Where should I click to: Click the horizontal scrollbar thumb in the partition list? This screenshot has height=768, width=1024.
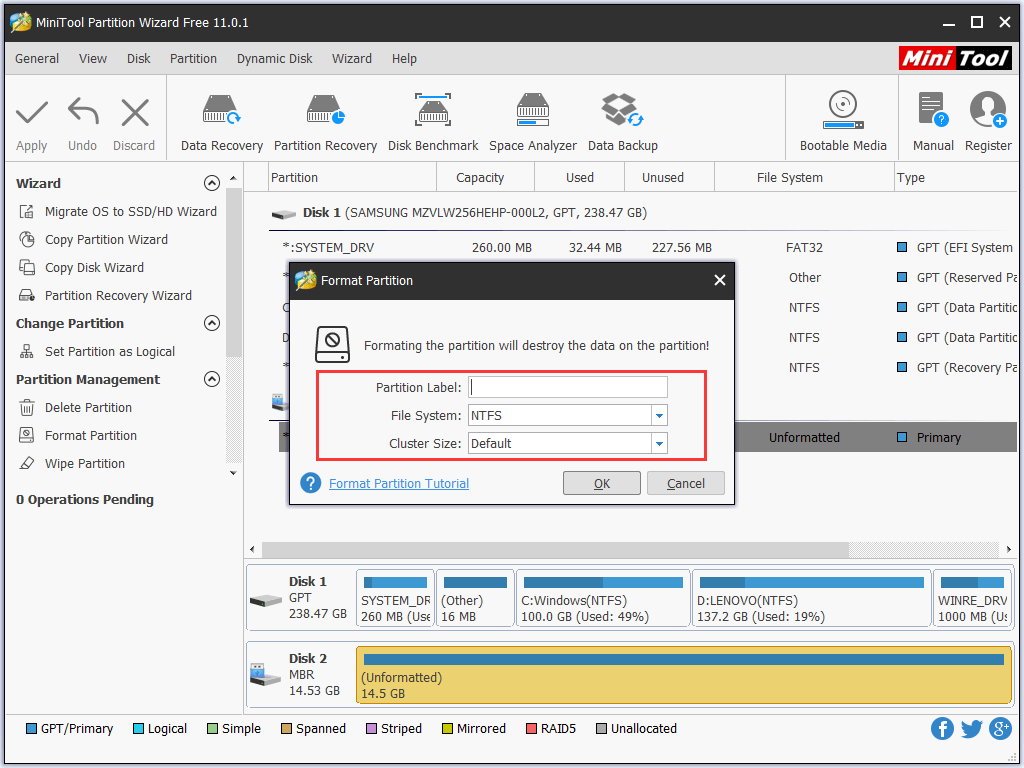pos(555,549)
